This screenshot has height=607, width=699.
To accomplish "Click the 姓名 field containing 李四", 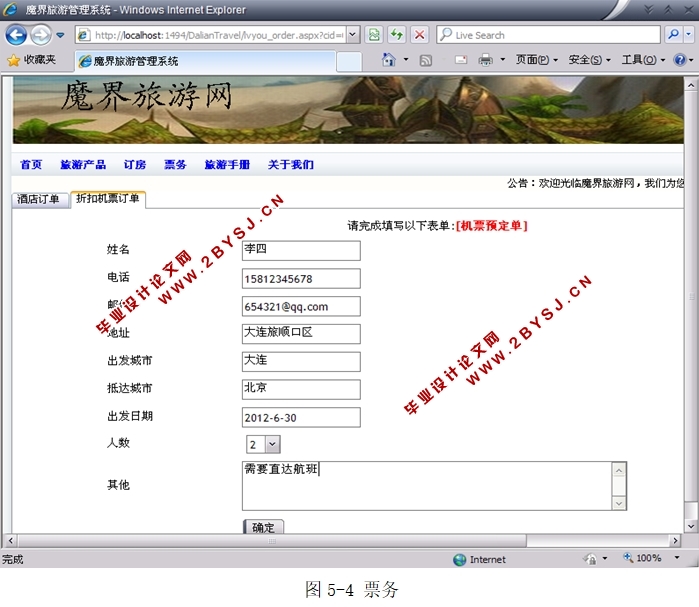I will [x=301, y=250].
